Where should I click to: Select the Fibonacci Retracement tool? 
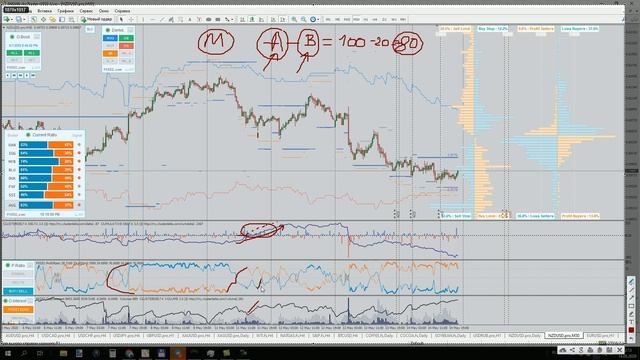click(181, 19)
